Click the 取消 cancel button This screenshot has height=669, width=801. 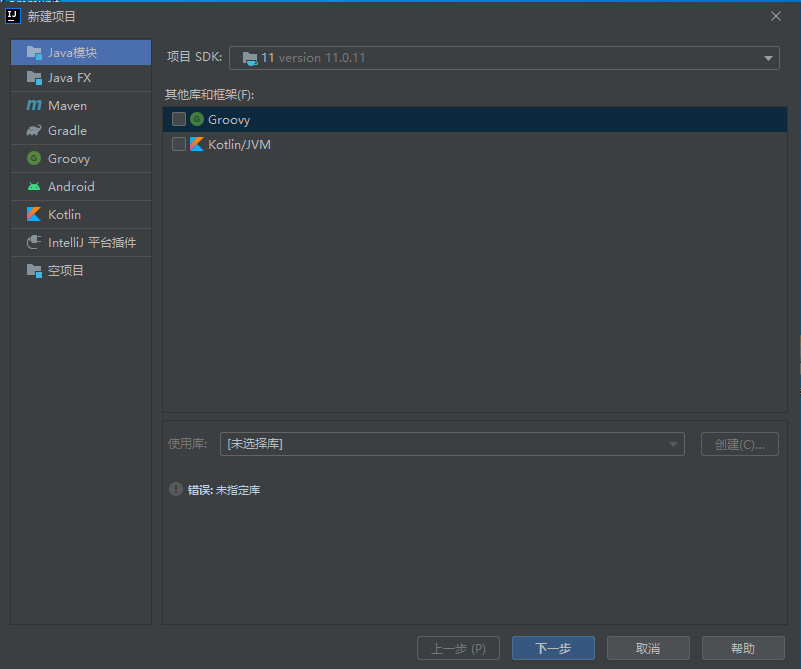[x=648, y=648]
